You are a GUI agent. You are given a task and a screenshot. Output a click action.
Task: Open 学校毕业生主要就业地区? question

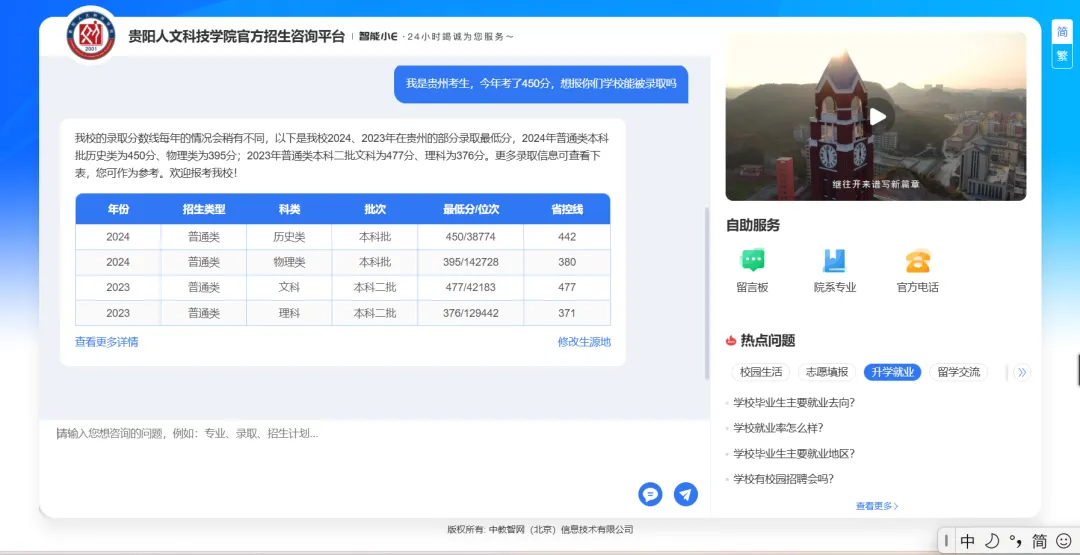coord(793,454)
